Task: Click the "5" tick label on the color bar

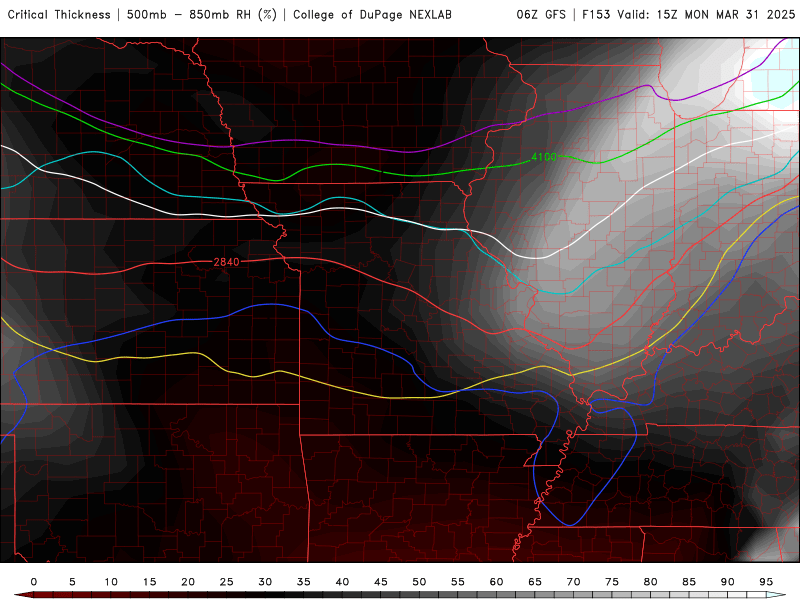Action: pyautogui.click(x=72, y=582)
